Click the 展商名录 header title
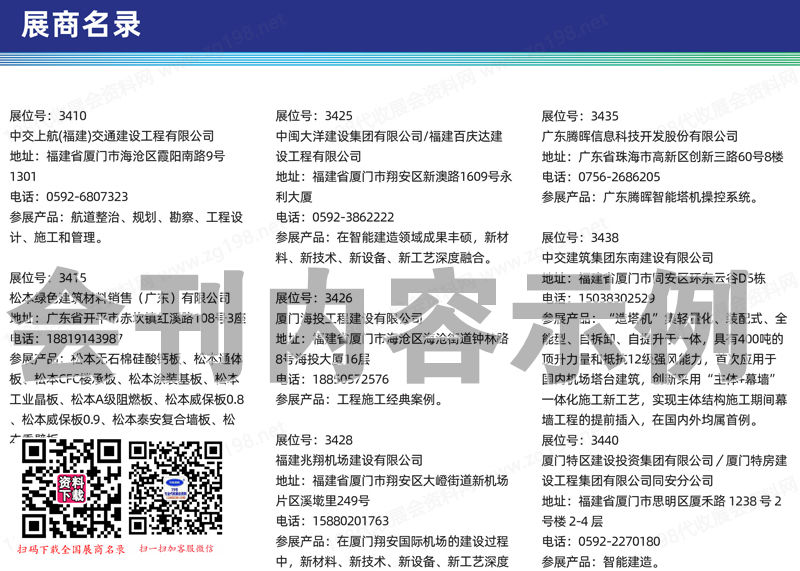This screenshot has width=800, height=571. [x=81, y=24]
